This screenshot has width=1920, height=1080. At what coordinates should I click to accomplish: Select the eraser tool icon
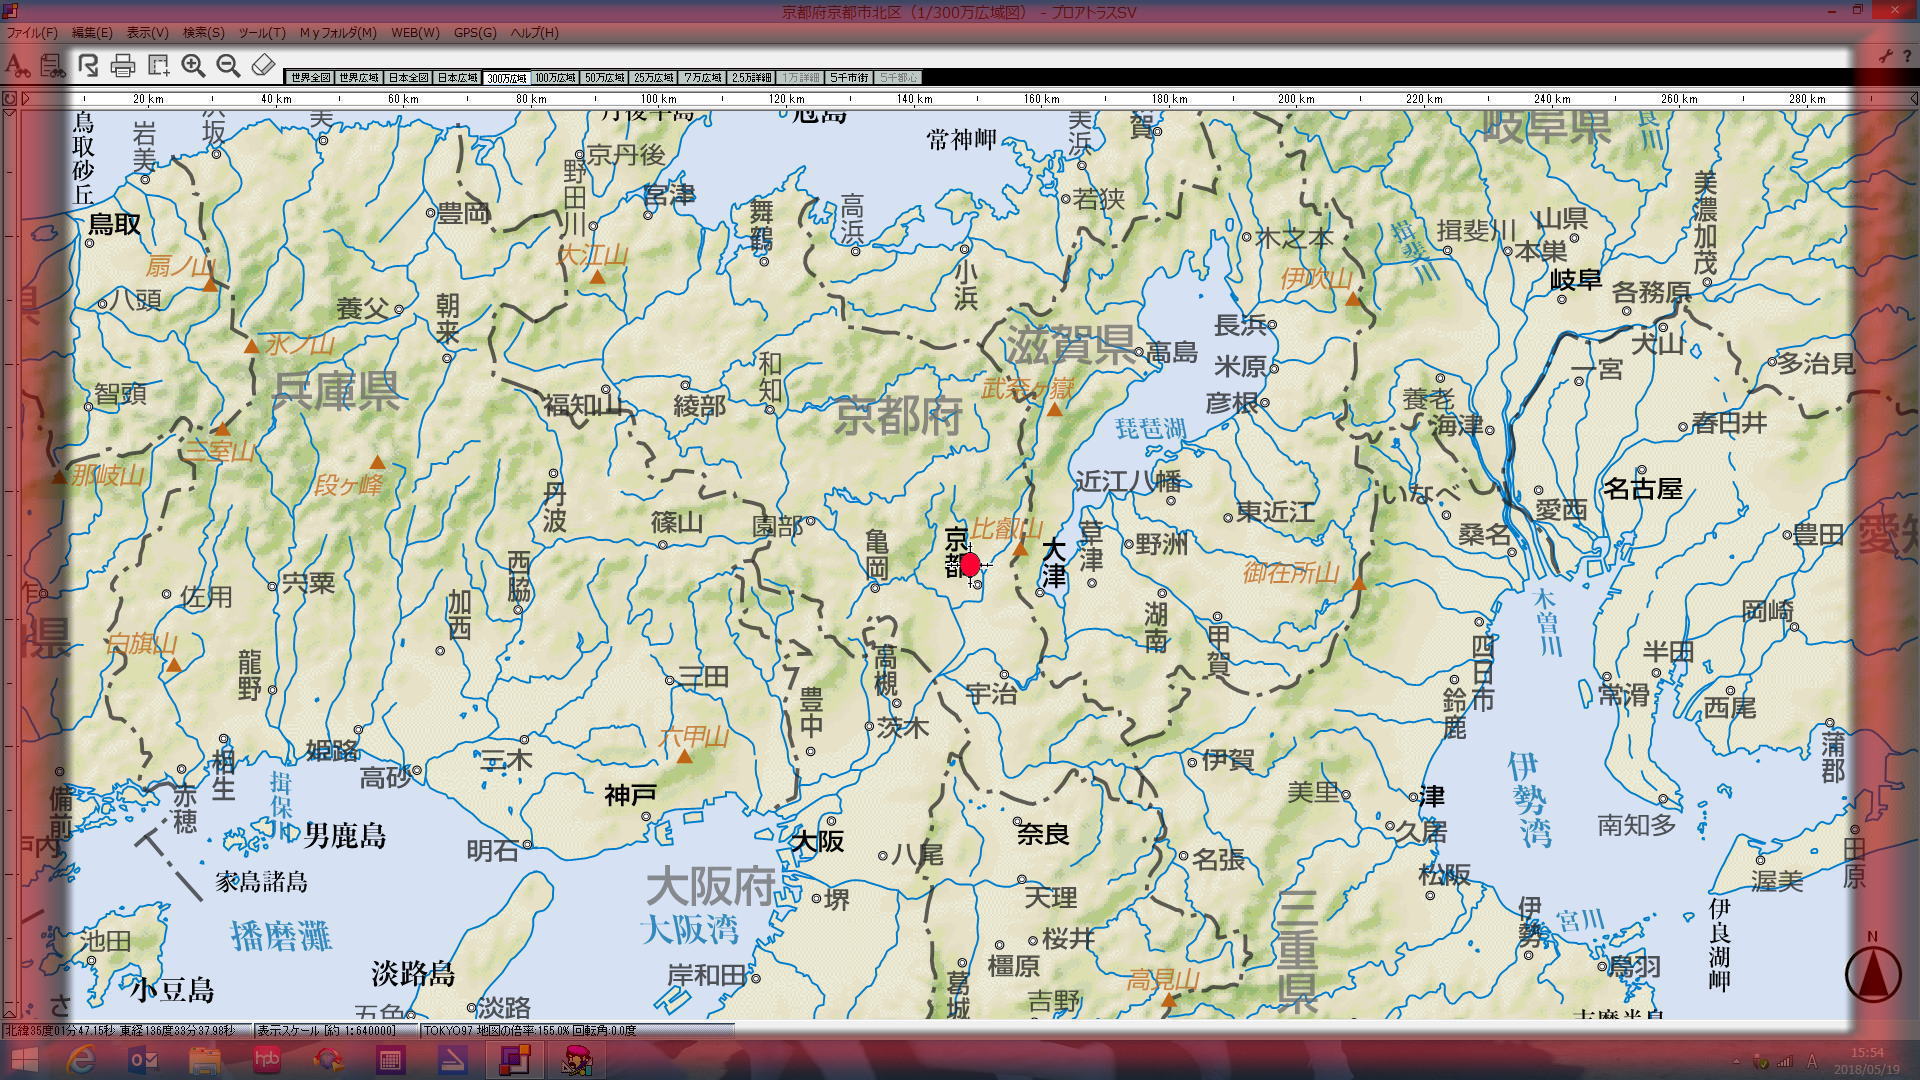263,66
